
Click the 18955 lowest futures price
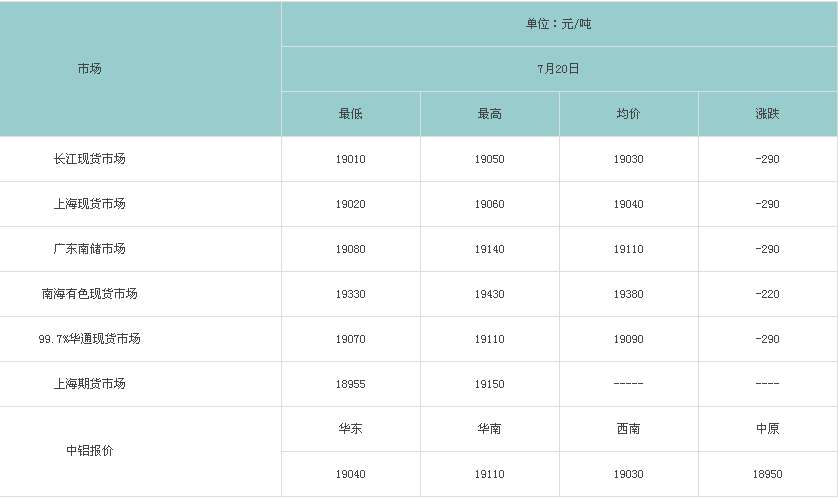pyautogui.click(x=351, y=384)
